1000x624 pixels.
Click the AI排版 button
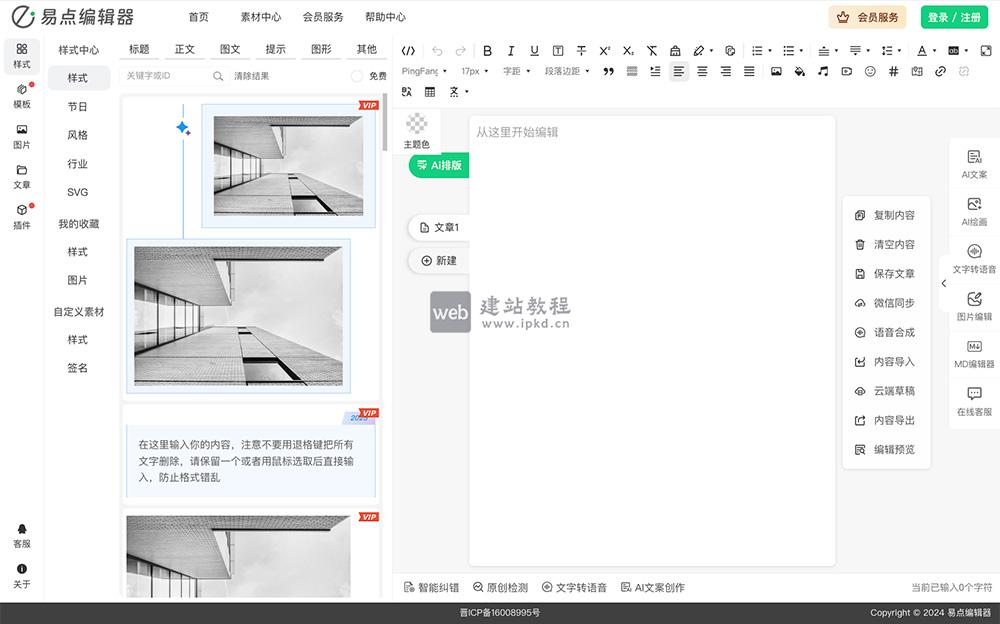click(x=440, y=165)
